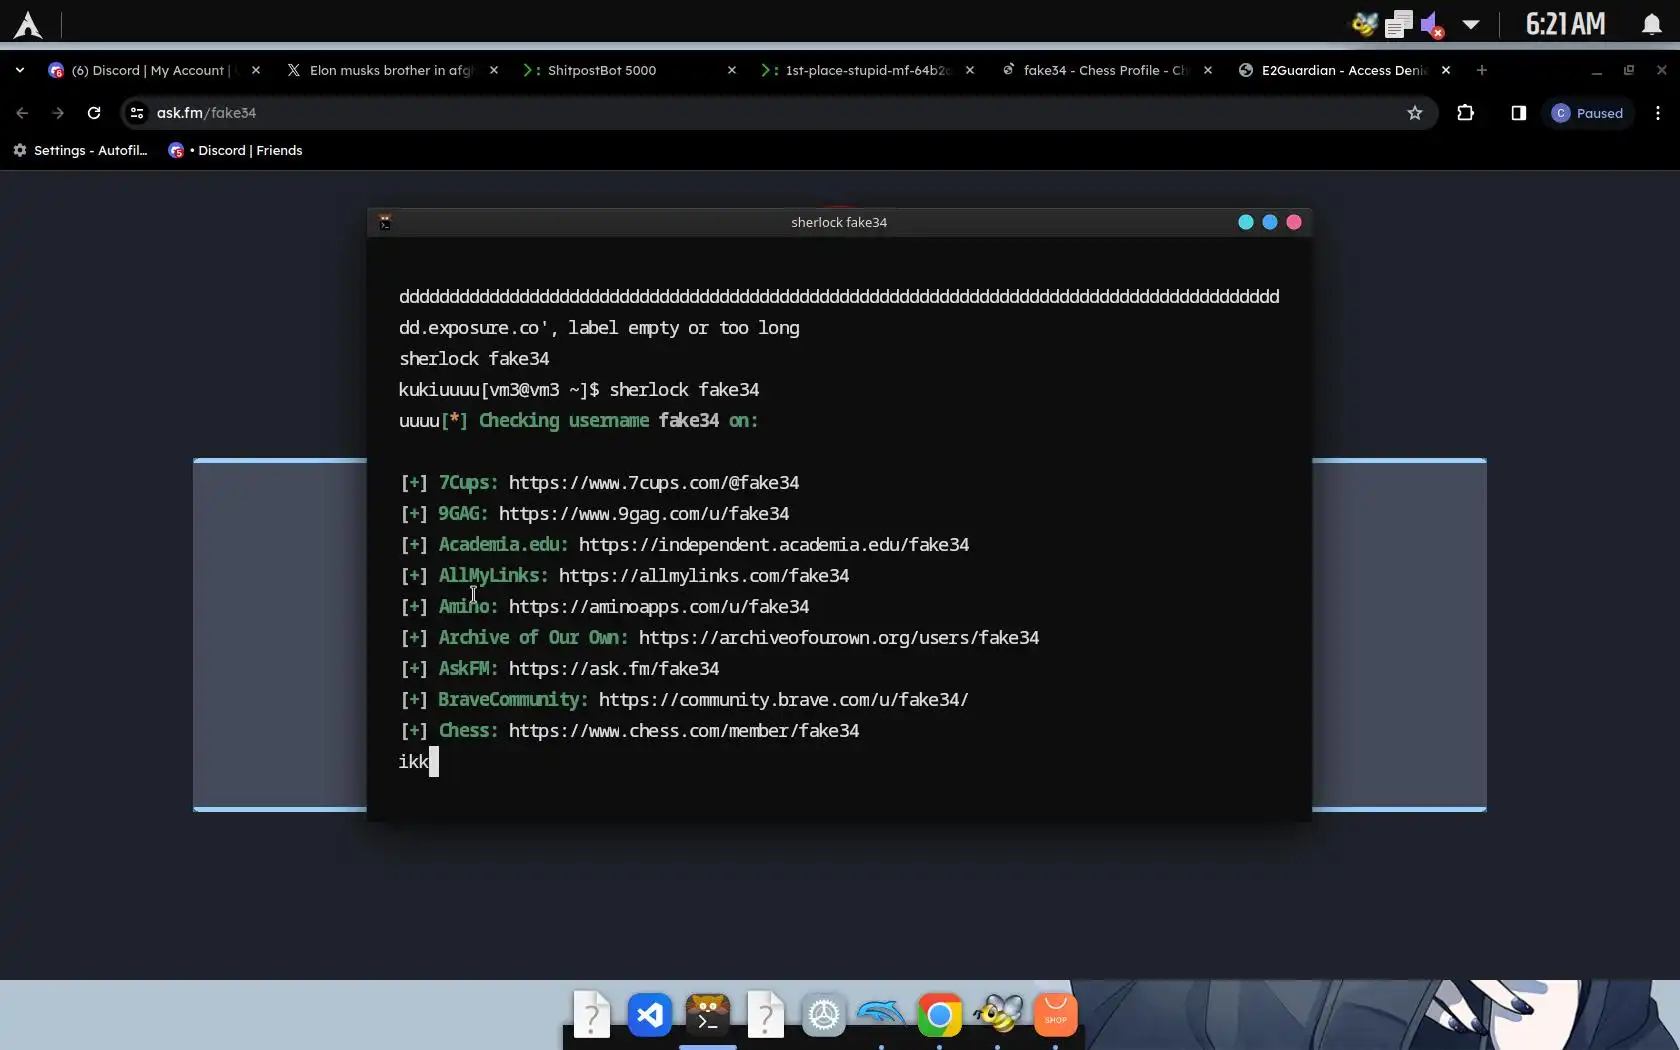Image resolution: width=1680 pixels, height=1050 pixels.
Task: Click the 7Cups URL in terminal output
Action: tap(654, 483)
